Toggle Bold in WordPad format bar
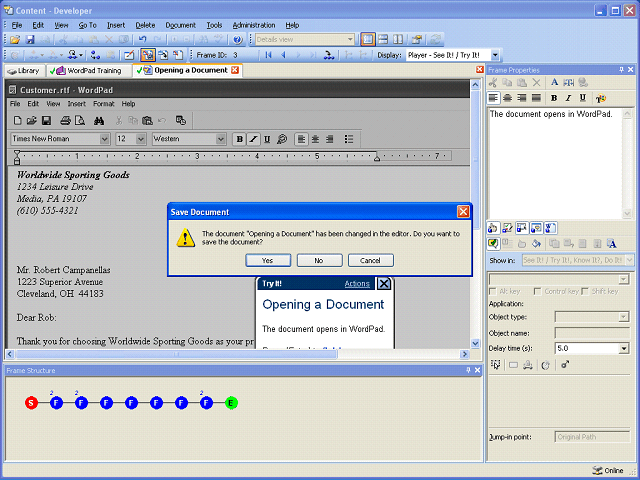 coord(240,139)
